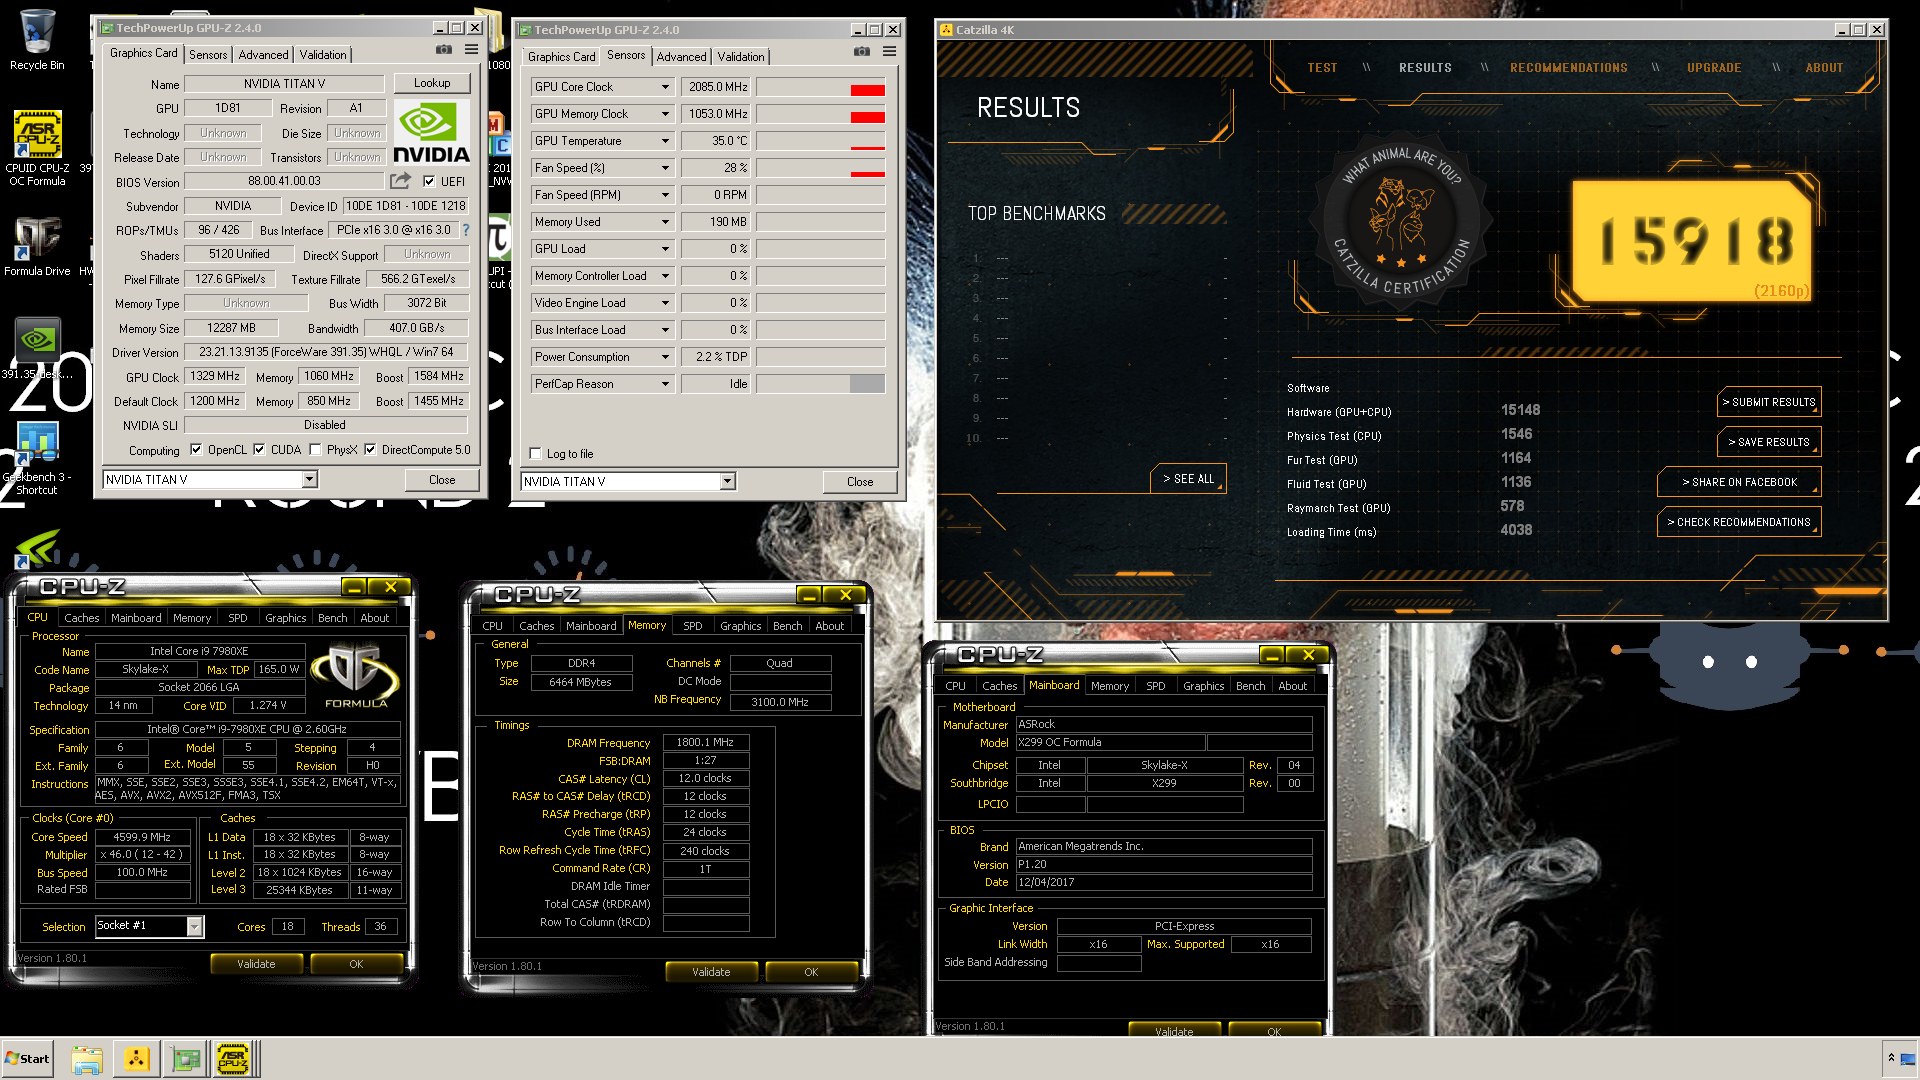Viewport: 1920px width, 1080px height.
Task: Click the GPU-Z title bar icon in left window
Action: pyautogui.click(x=107, y=28)
